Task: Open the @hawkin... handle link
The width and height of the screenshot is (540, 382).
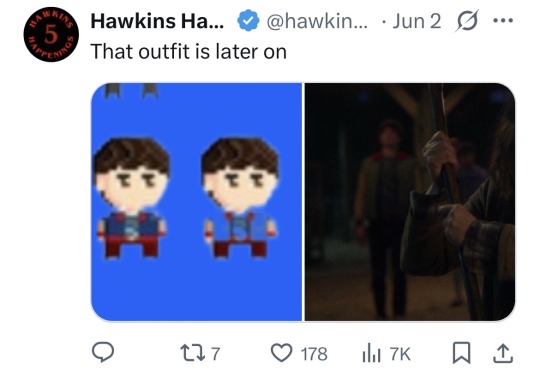Action: [x=317, y=21]
